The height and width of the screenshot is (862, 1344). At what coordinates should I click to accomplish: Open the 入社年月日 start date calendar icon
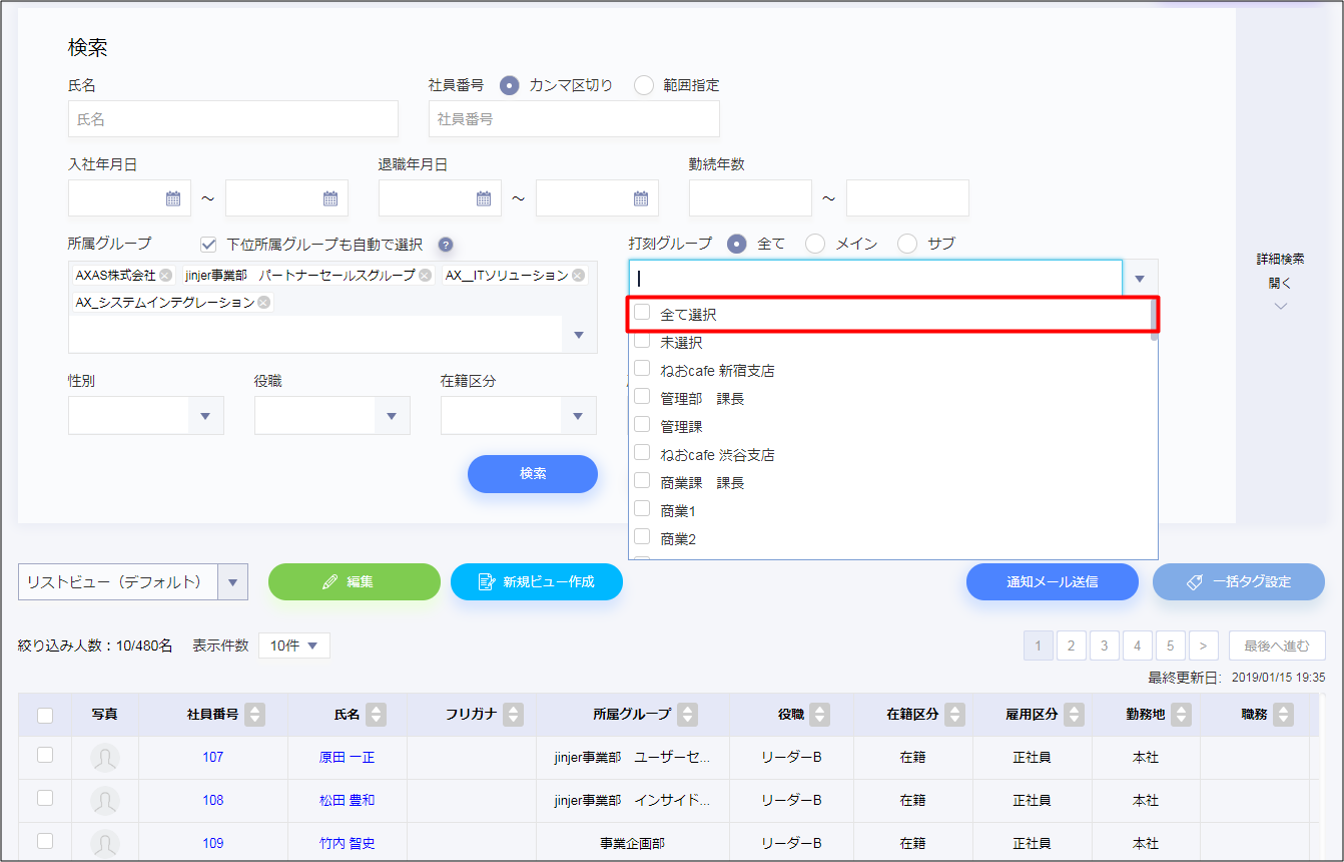173,199
